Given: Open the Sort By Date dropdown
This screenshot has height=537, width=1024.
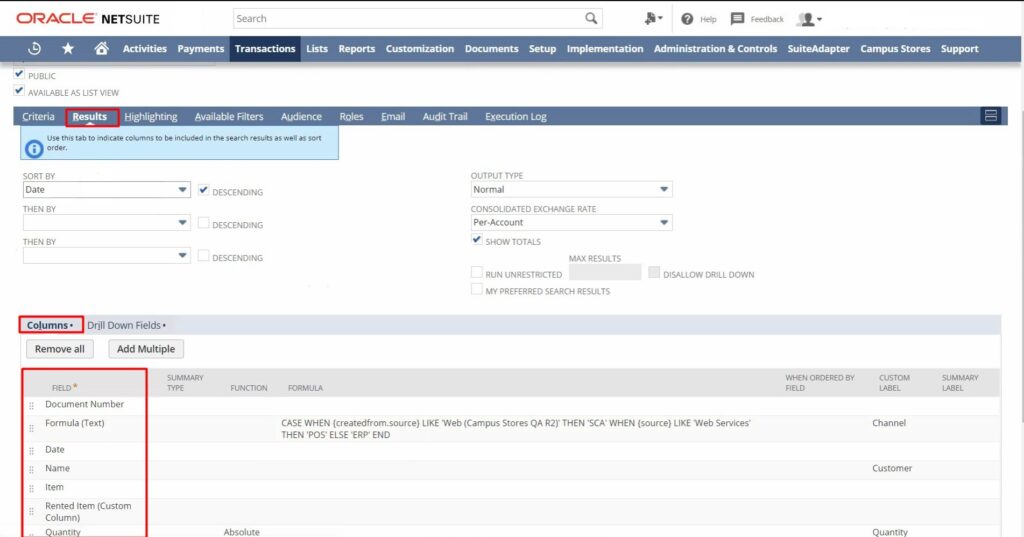Looking at the screenshot, I should 106,189.
